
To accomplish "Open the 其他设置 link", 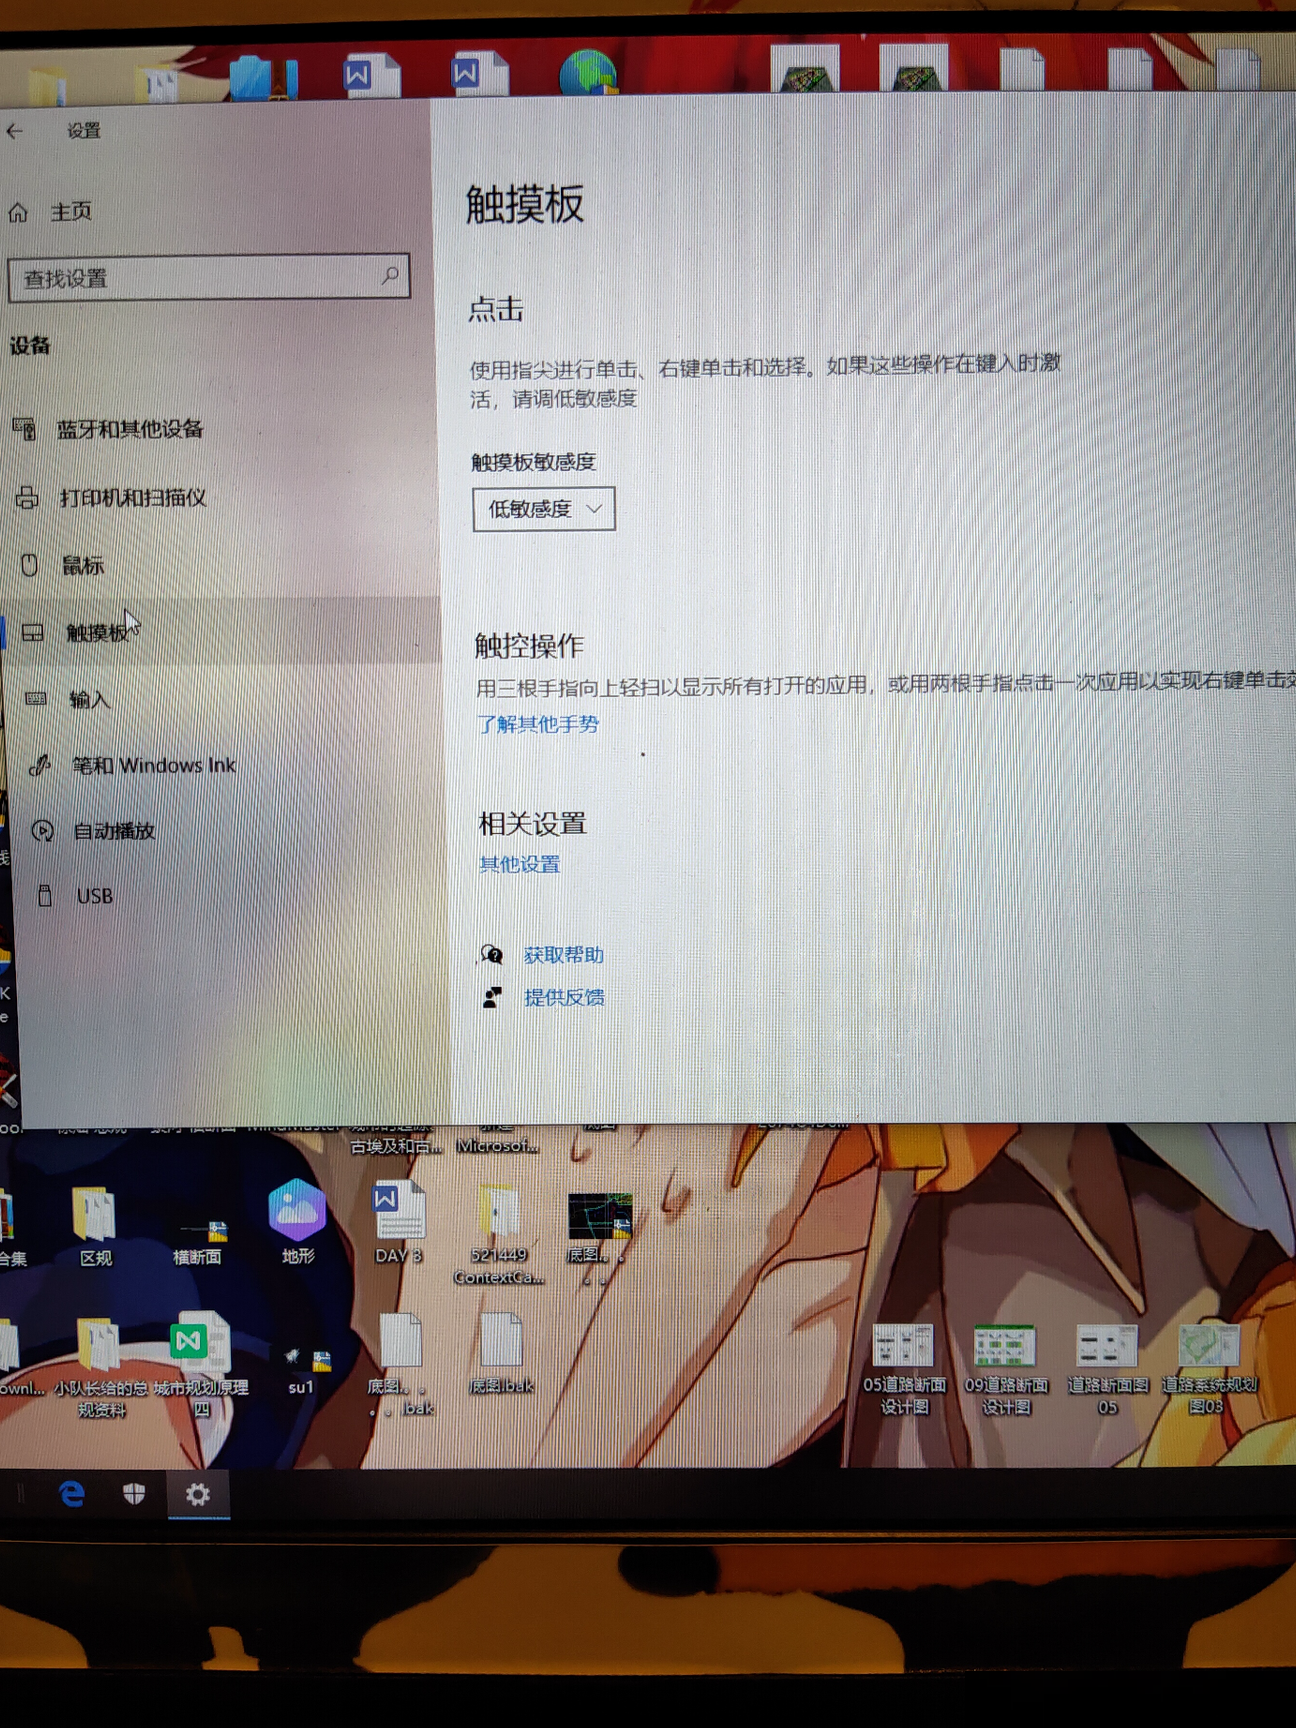I will (519, 864).
